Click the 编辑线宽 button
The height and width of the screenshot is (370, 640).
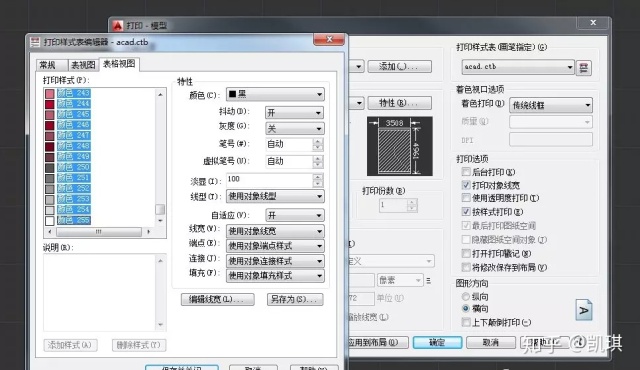click(x=218, y=299)
